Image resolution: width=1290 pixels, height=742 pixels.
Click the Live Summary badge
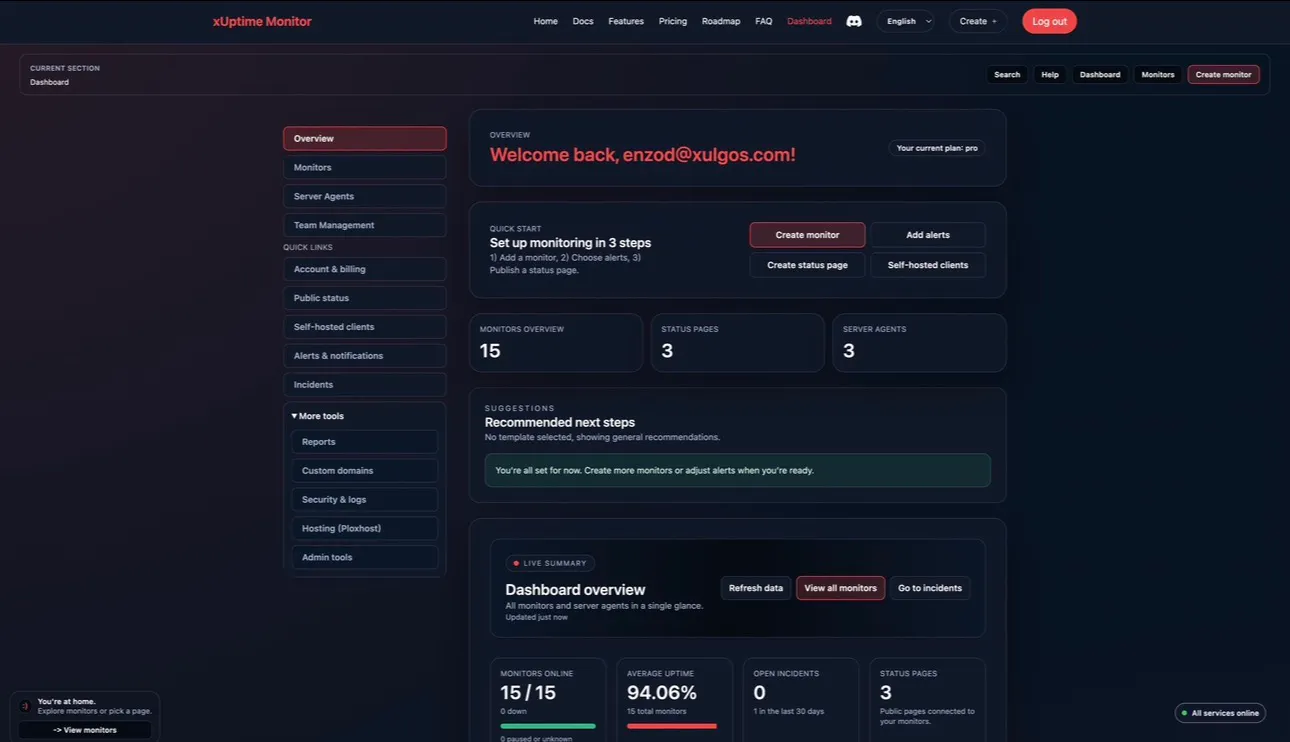click(550, 563)
